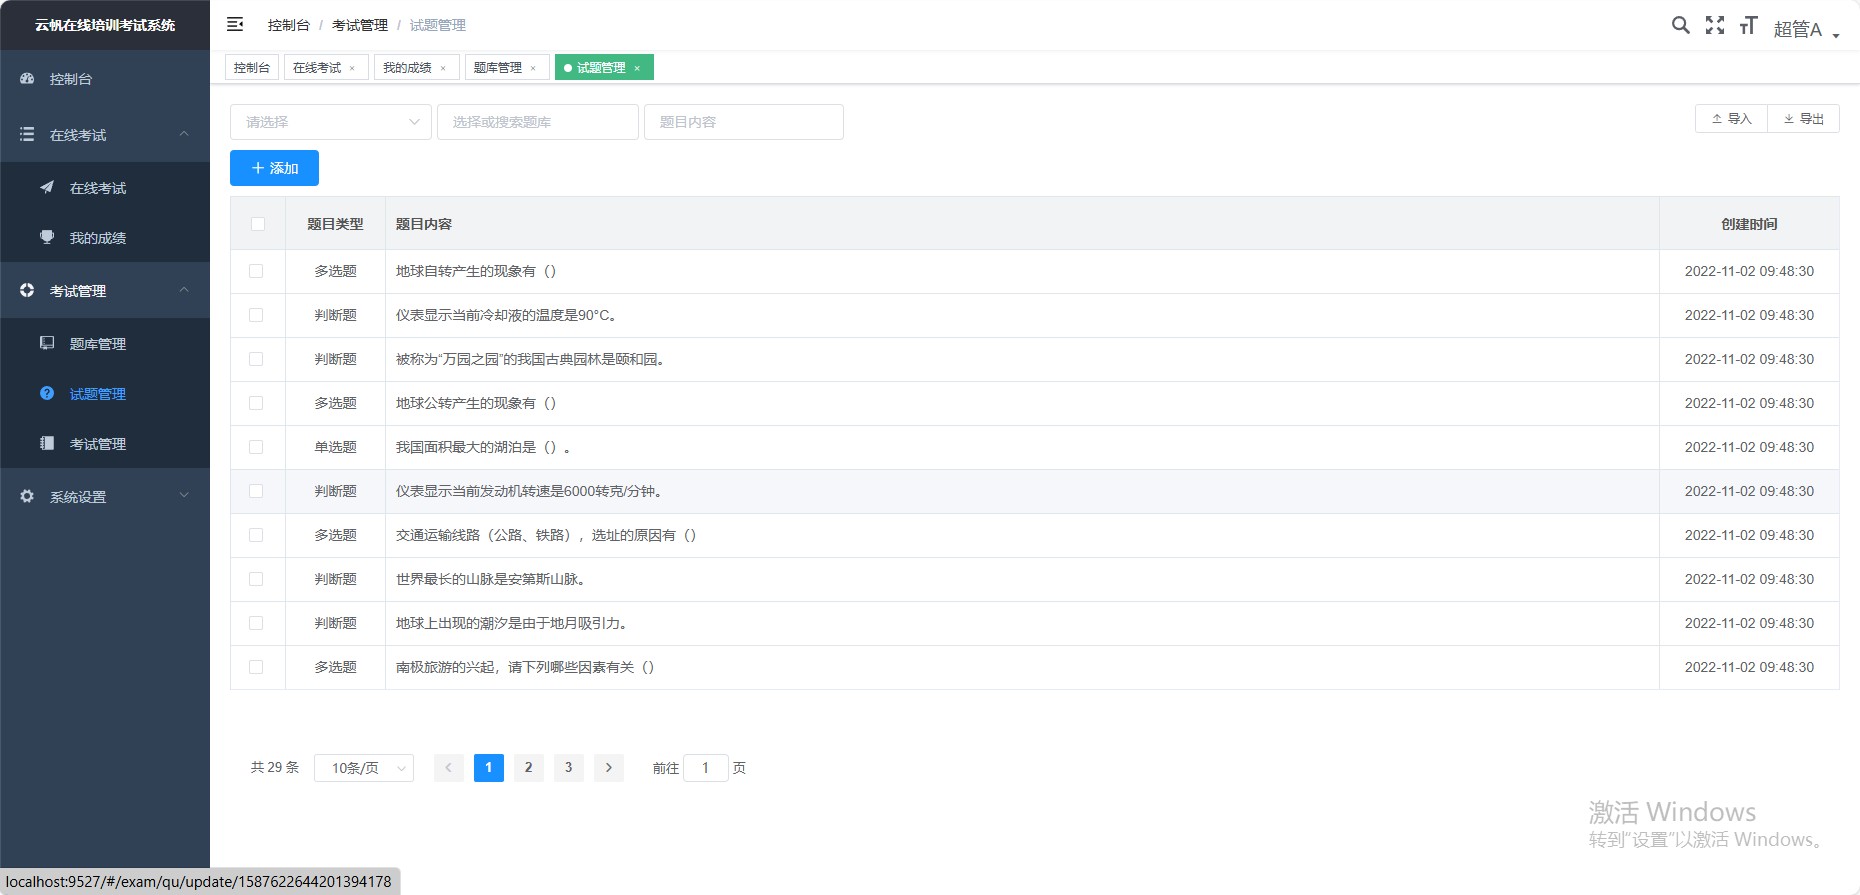Click the 前往 page number input
Viewport: 1860px width, 895px height.
tap(706, 767)
